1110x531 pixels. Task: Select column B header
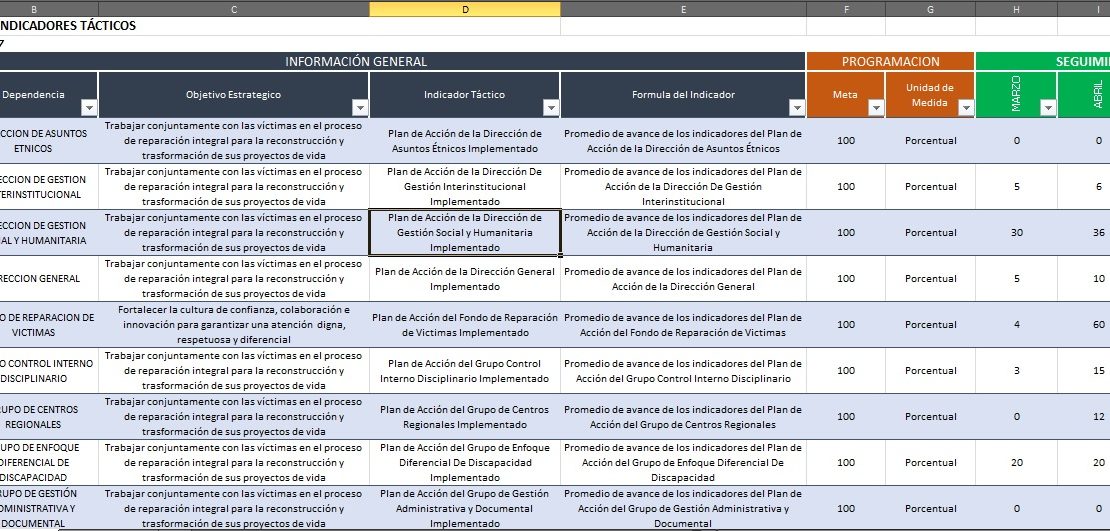pos(49,8)
